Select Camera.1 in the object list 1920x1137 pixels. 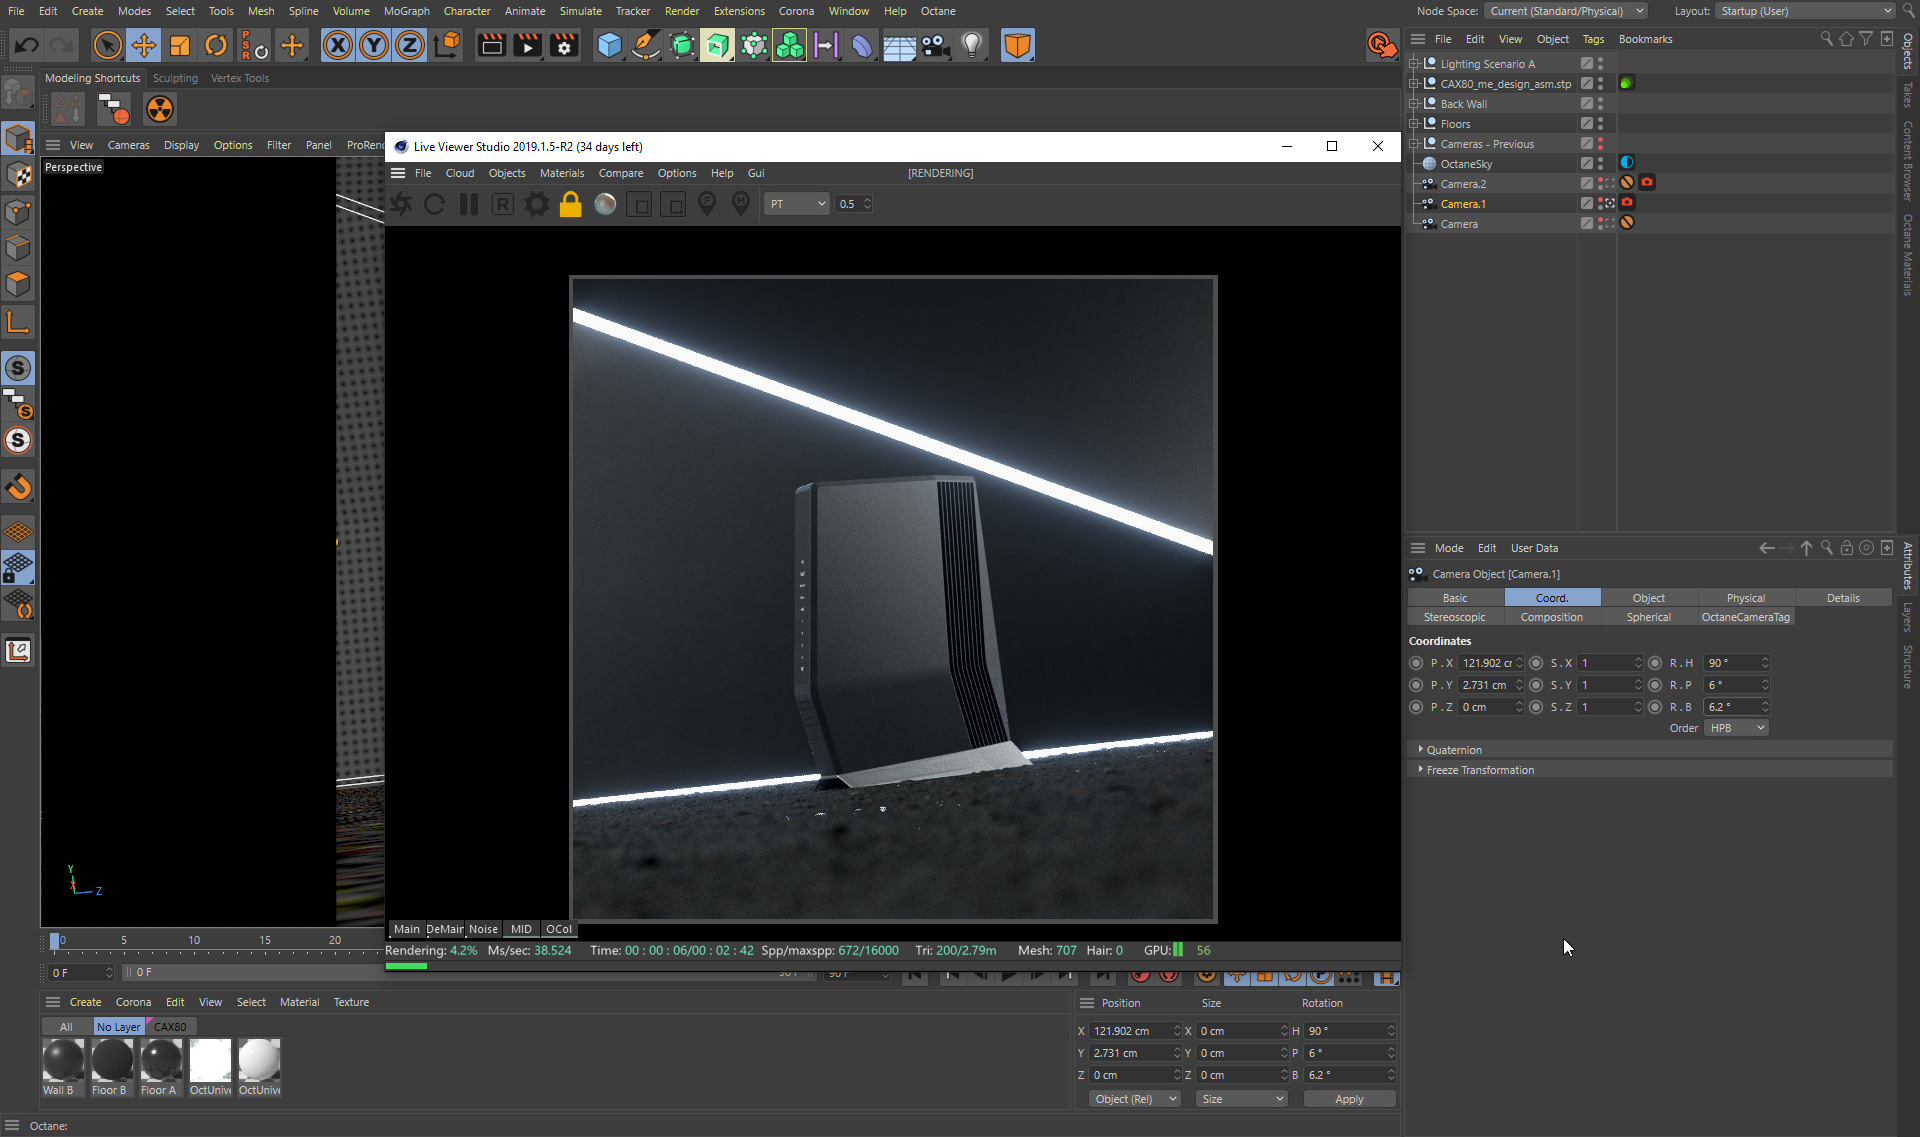(1463, 204)
